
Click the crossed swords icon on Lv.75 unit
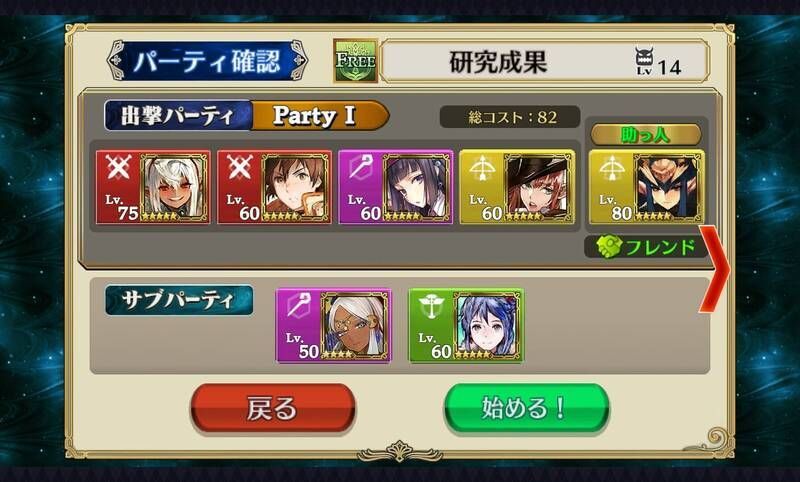pos(119,167)
